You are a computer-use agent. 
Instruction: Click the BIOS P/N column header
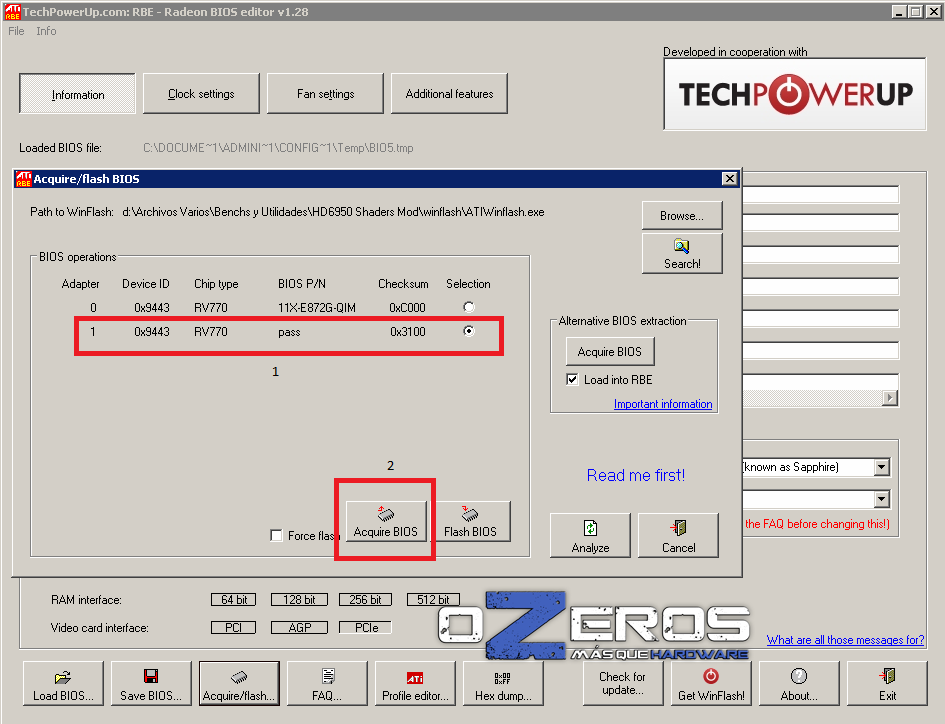pyautogui.click(x=302, y=284)
